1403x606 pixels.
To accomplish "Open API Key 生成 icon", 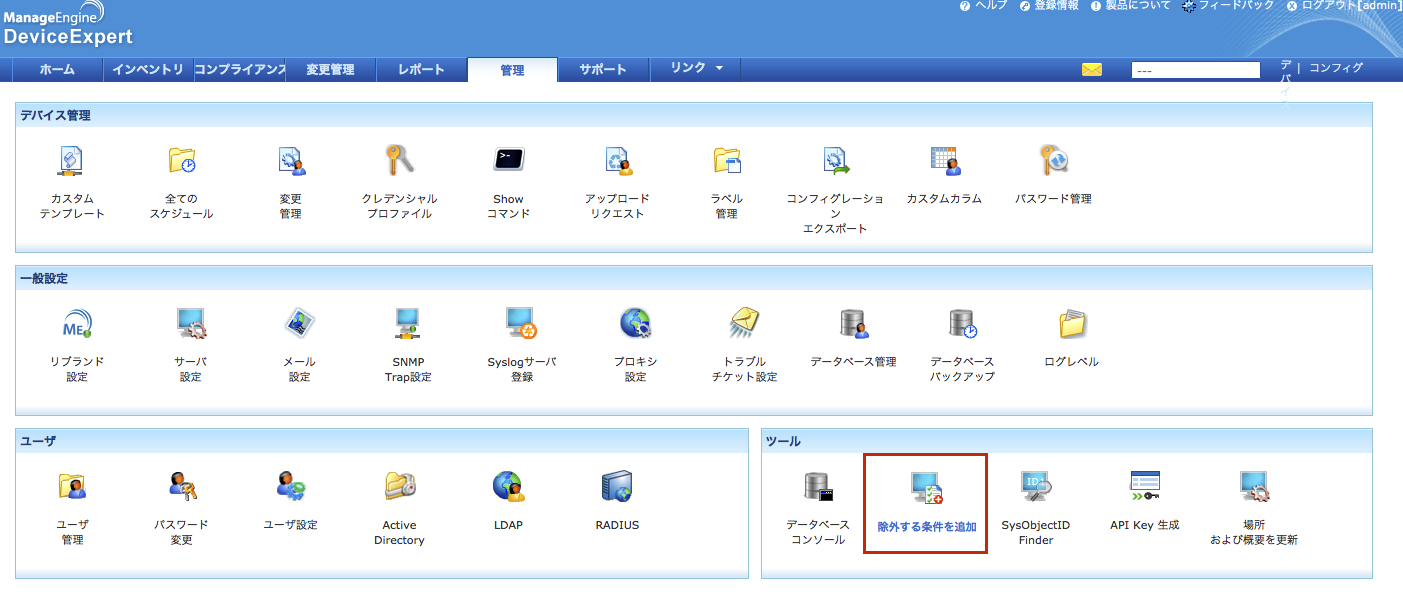I will (x=1145, y=486).
